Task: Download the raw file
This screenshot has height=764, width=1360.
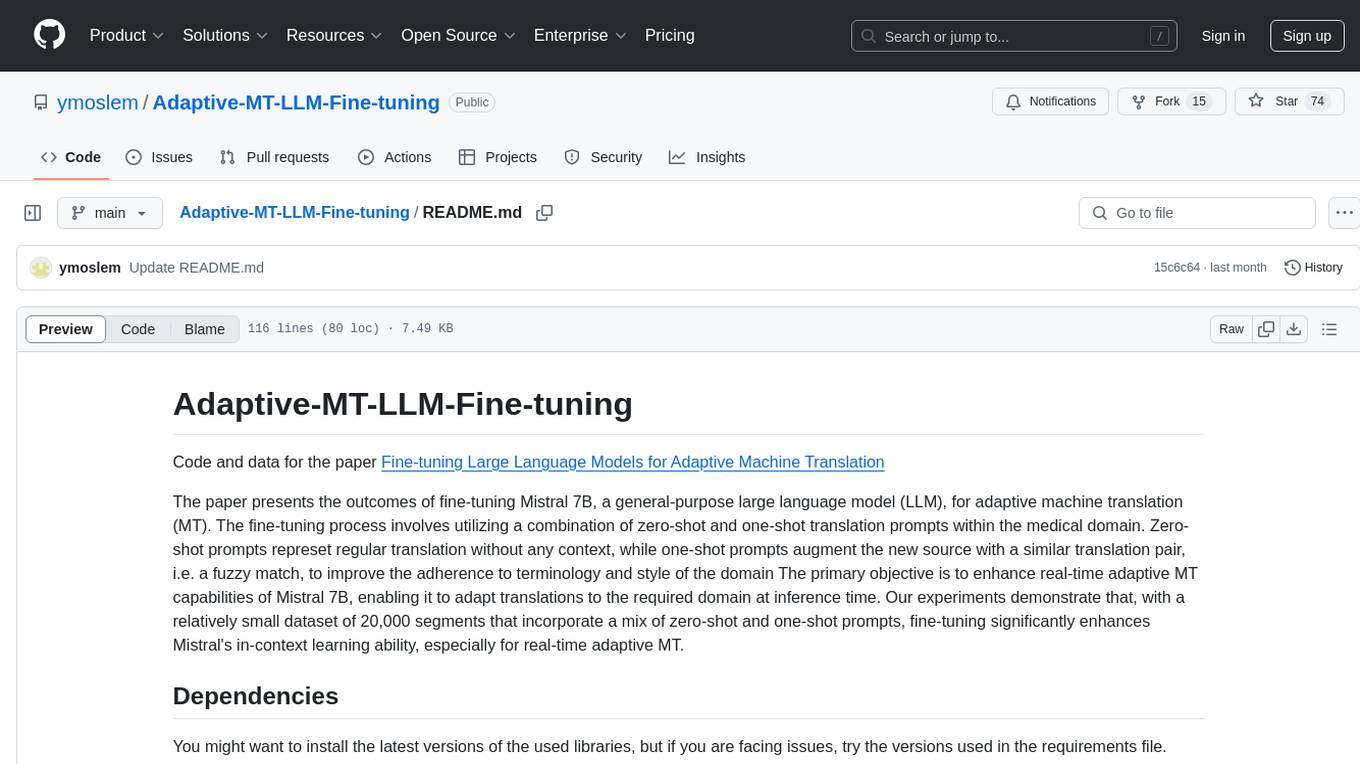Action: coord(1294,329)
